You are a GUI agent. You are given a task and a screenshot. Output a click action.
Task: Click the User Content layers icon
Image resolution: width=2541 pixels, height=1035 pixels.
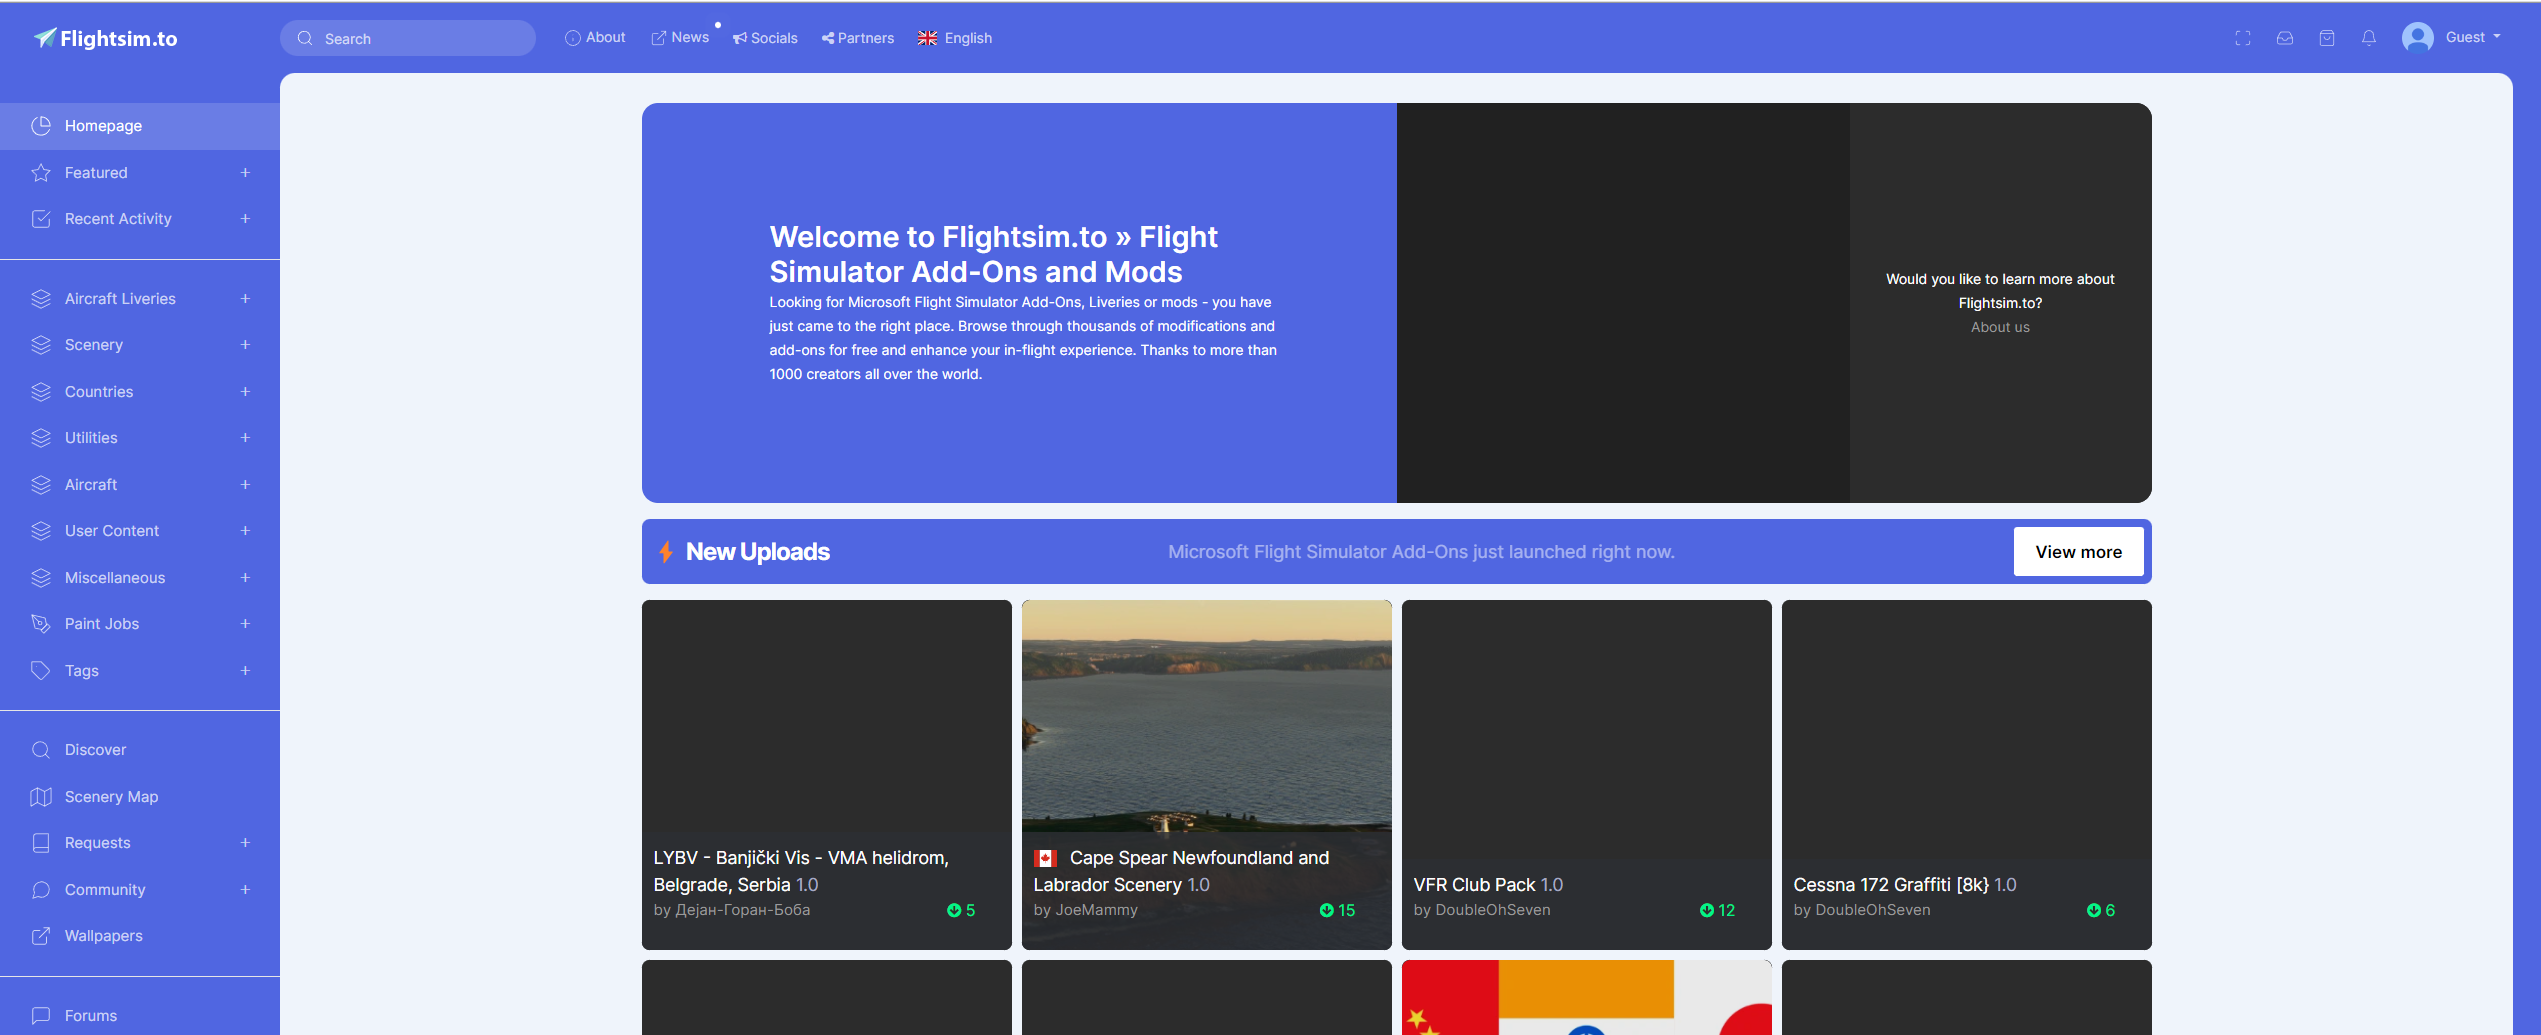click(41, 531)
